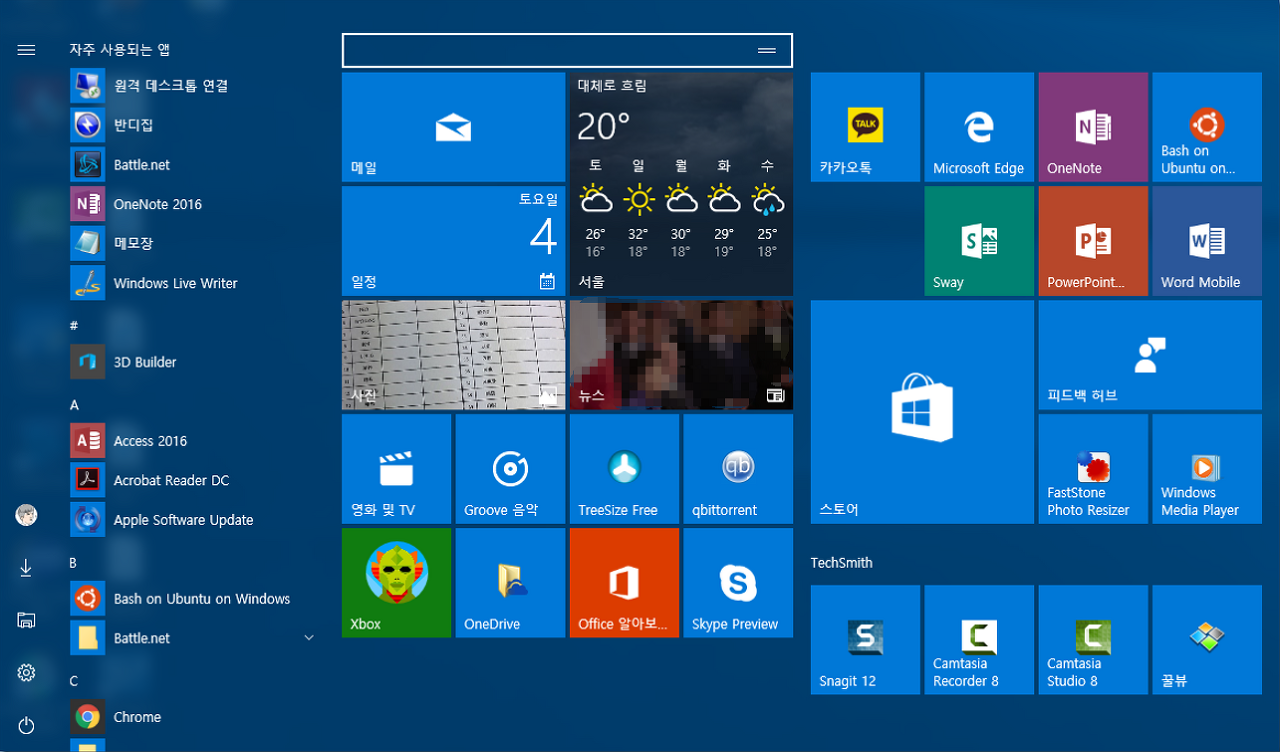Launch Snagit 12 tile
This screenshot has width=1280, height=752.
pos(865,640)
